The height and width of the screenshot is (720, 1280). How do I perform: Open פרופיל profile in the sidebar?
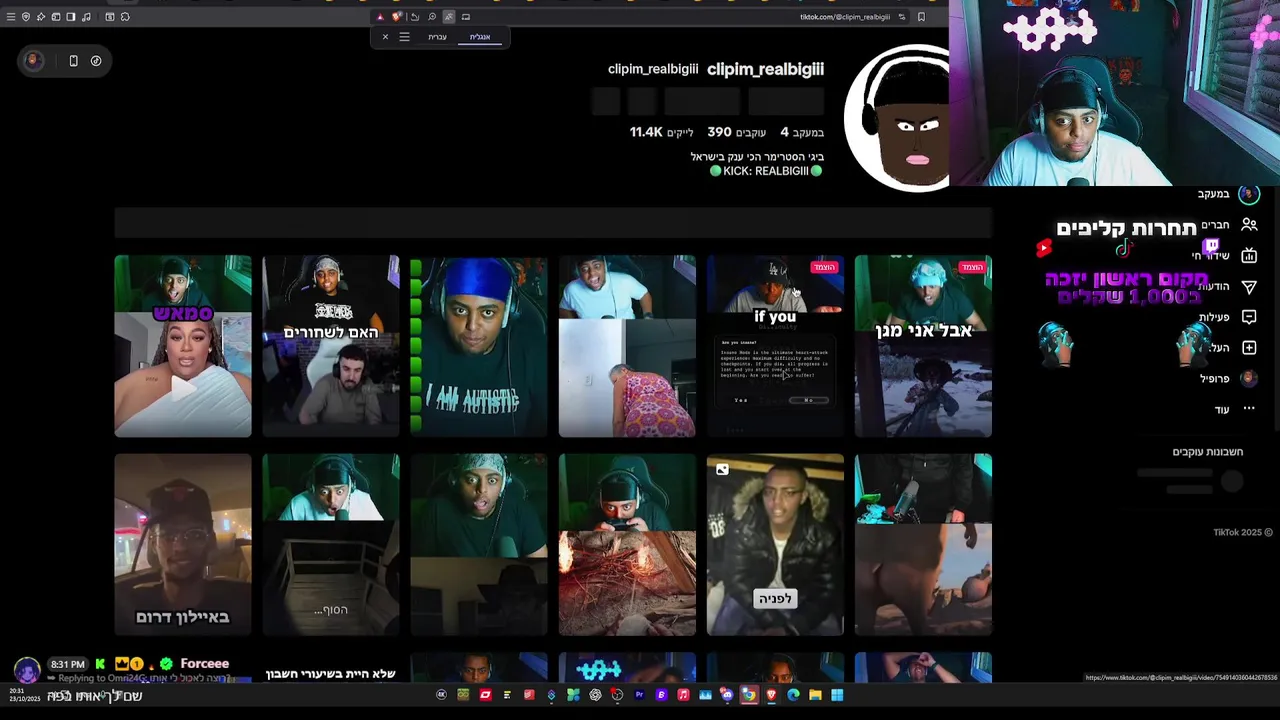[x=1228, y=378]
